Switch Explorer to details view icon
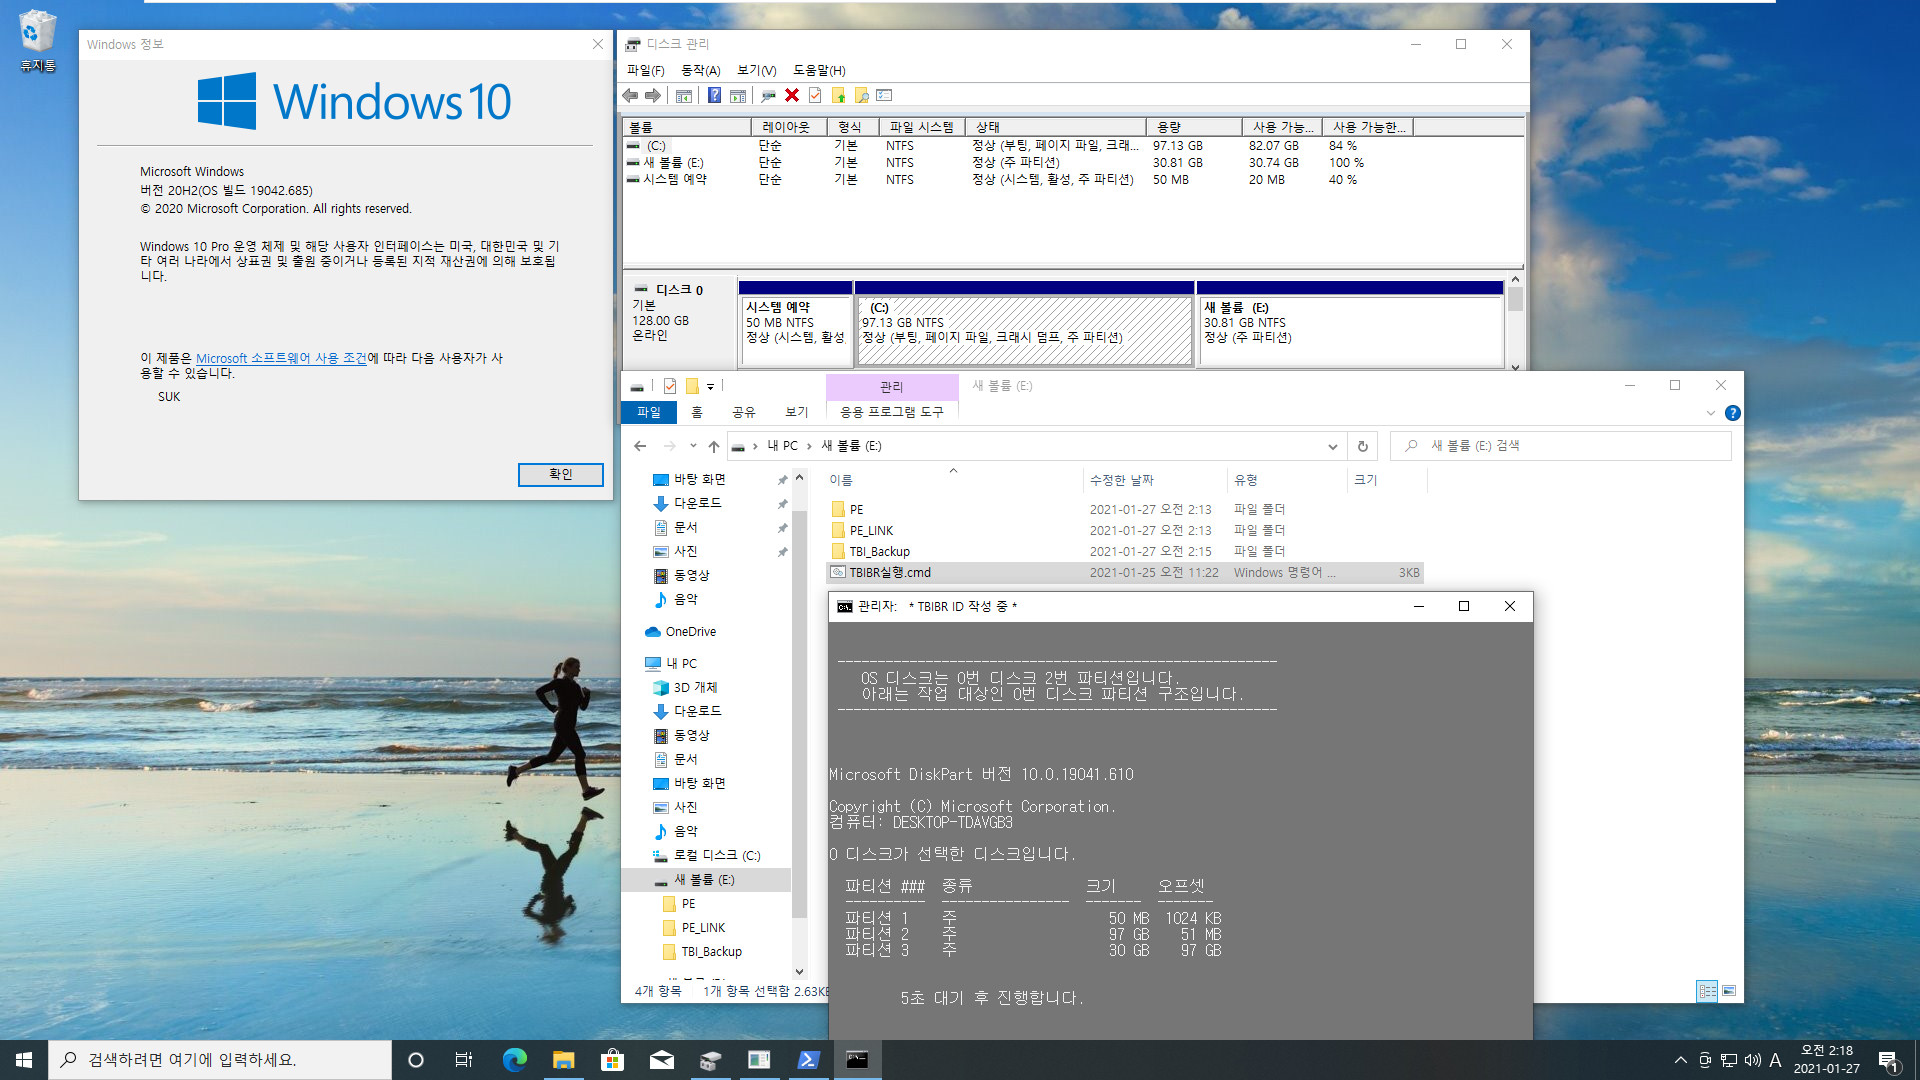This screenshot has height=1080, width=1920. click(1707, 991)
